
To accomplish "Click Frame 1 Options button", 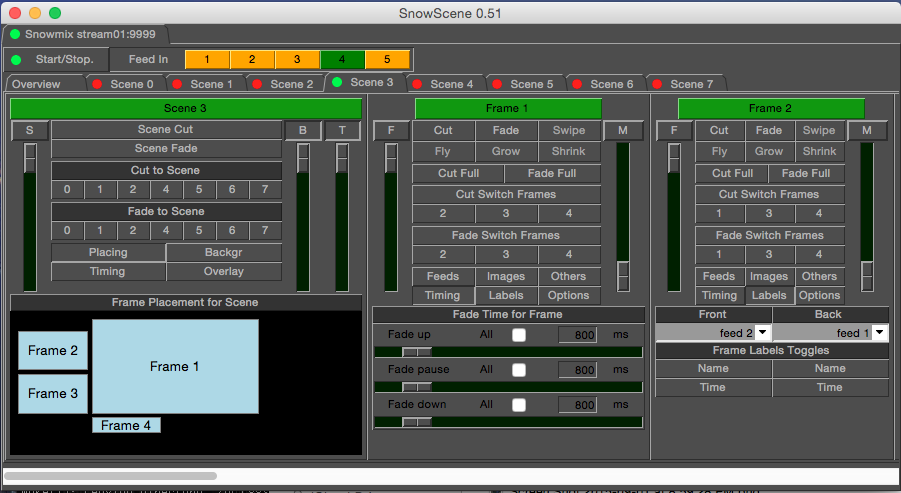I will click(569, 295).
